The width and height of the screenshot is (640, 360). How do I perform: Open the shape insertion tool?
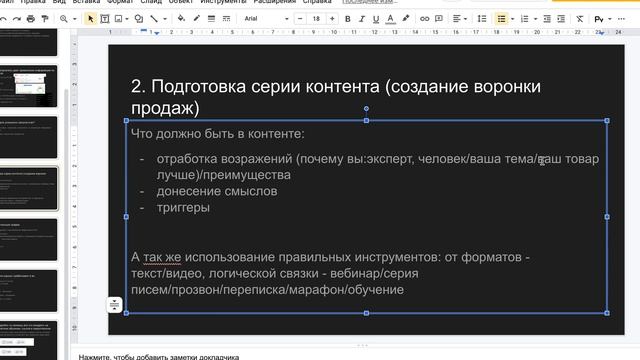(139, 19)
